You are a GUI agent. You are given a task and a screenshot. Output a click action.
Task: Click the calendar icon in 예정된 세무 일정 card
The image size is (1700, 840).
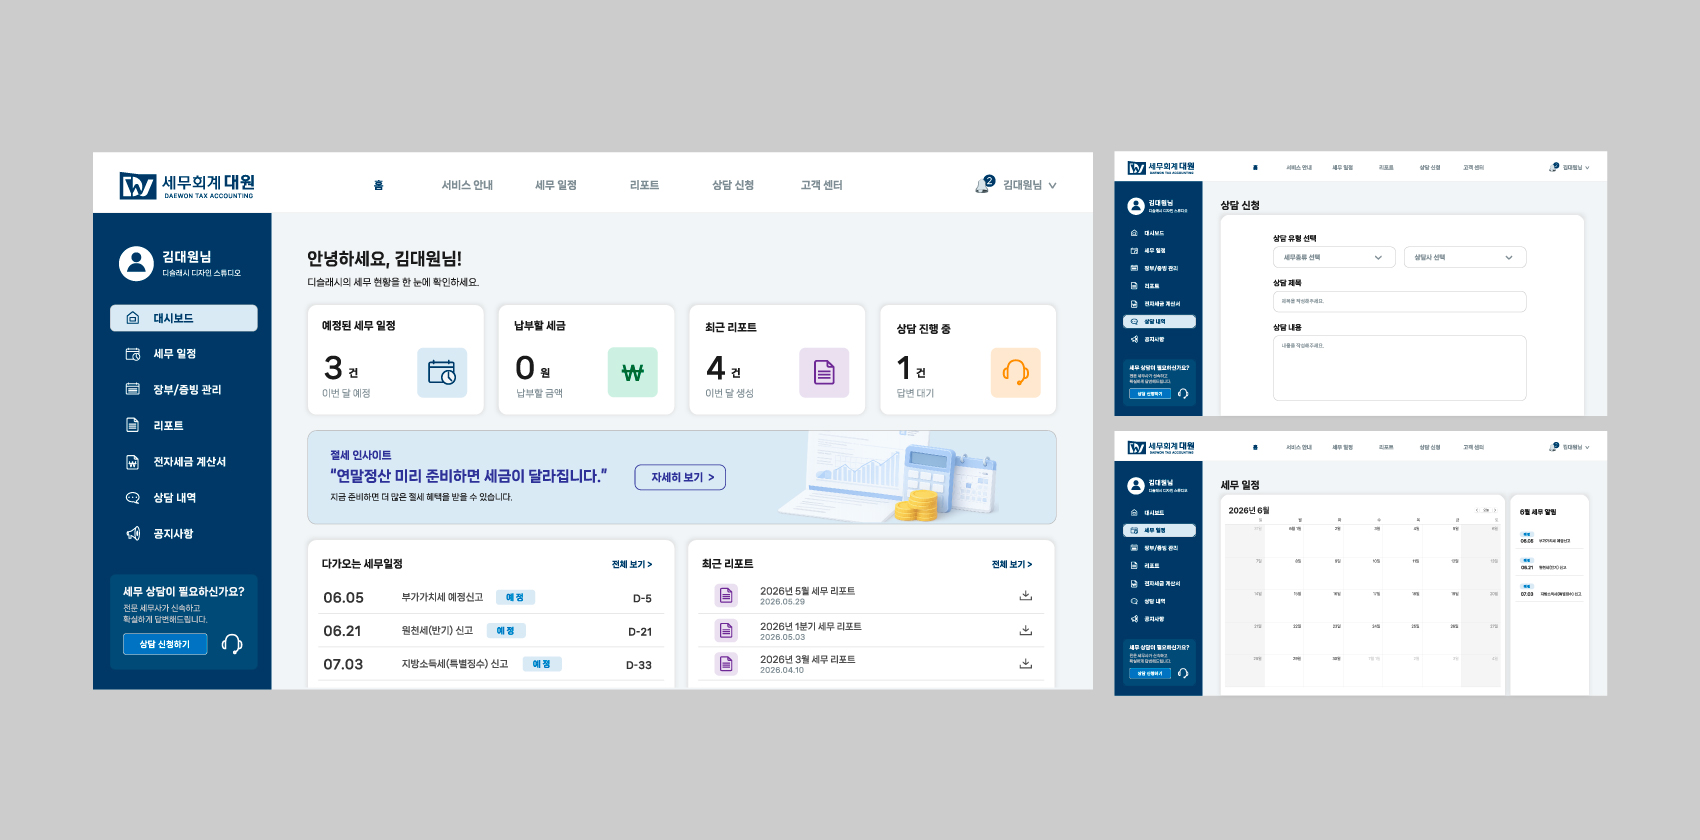[442, 372]
